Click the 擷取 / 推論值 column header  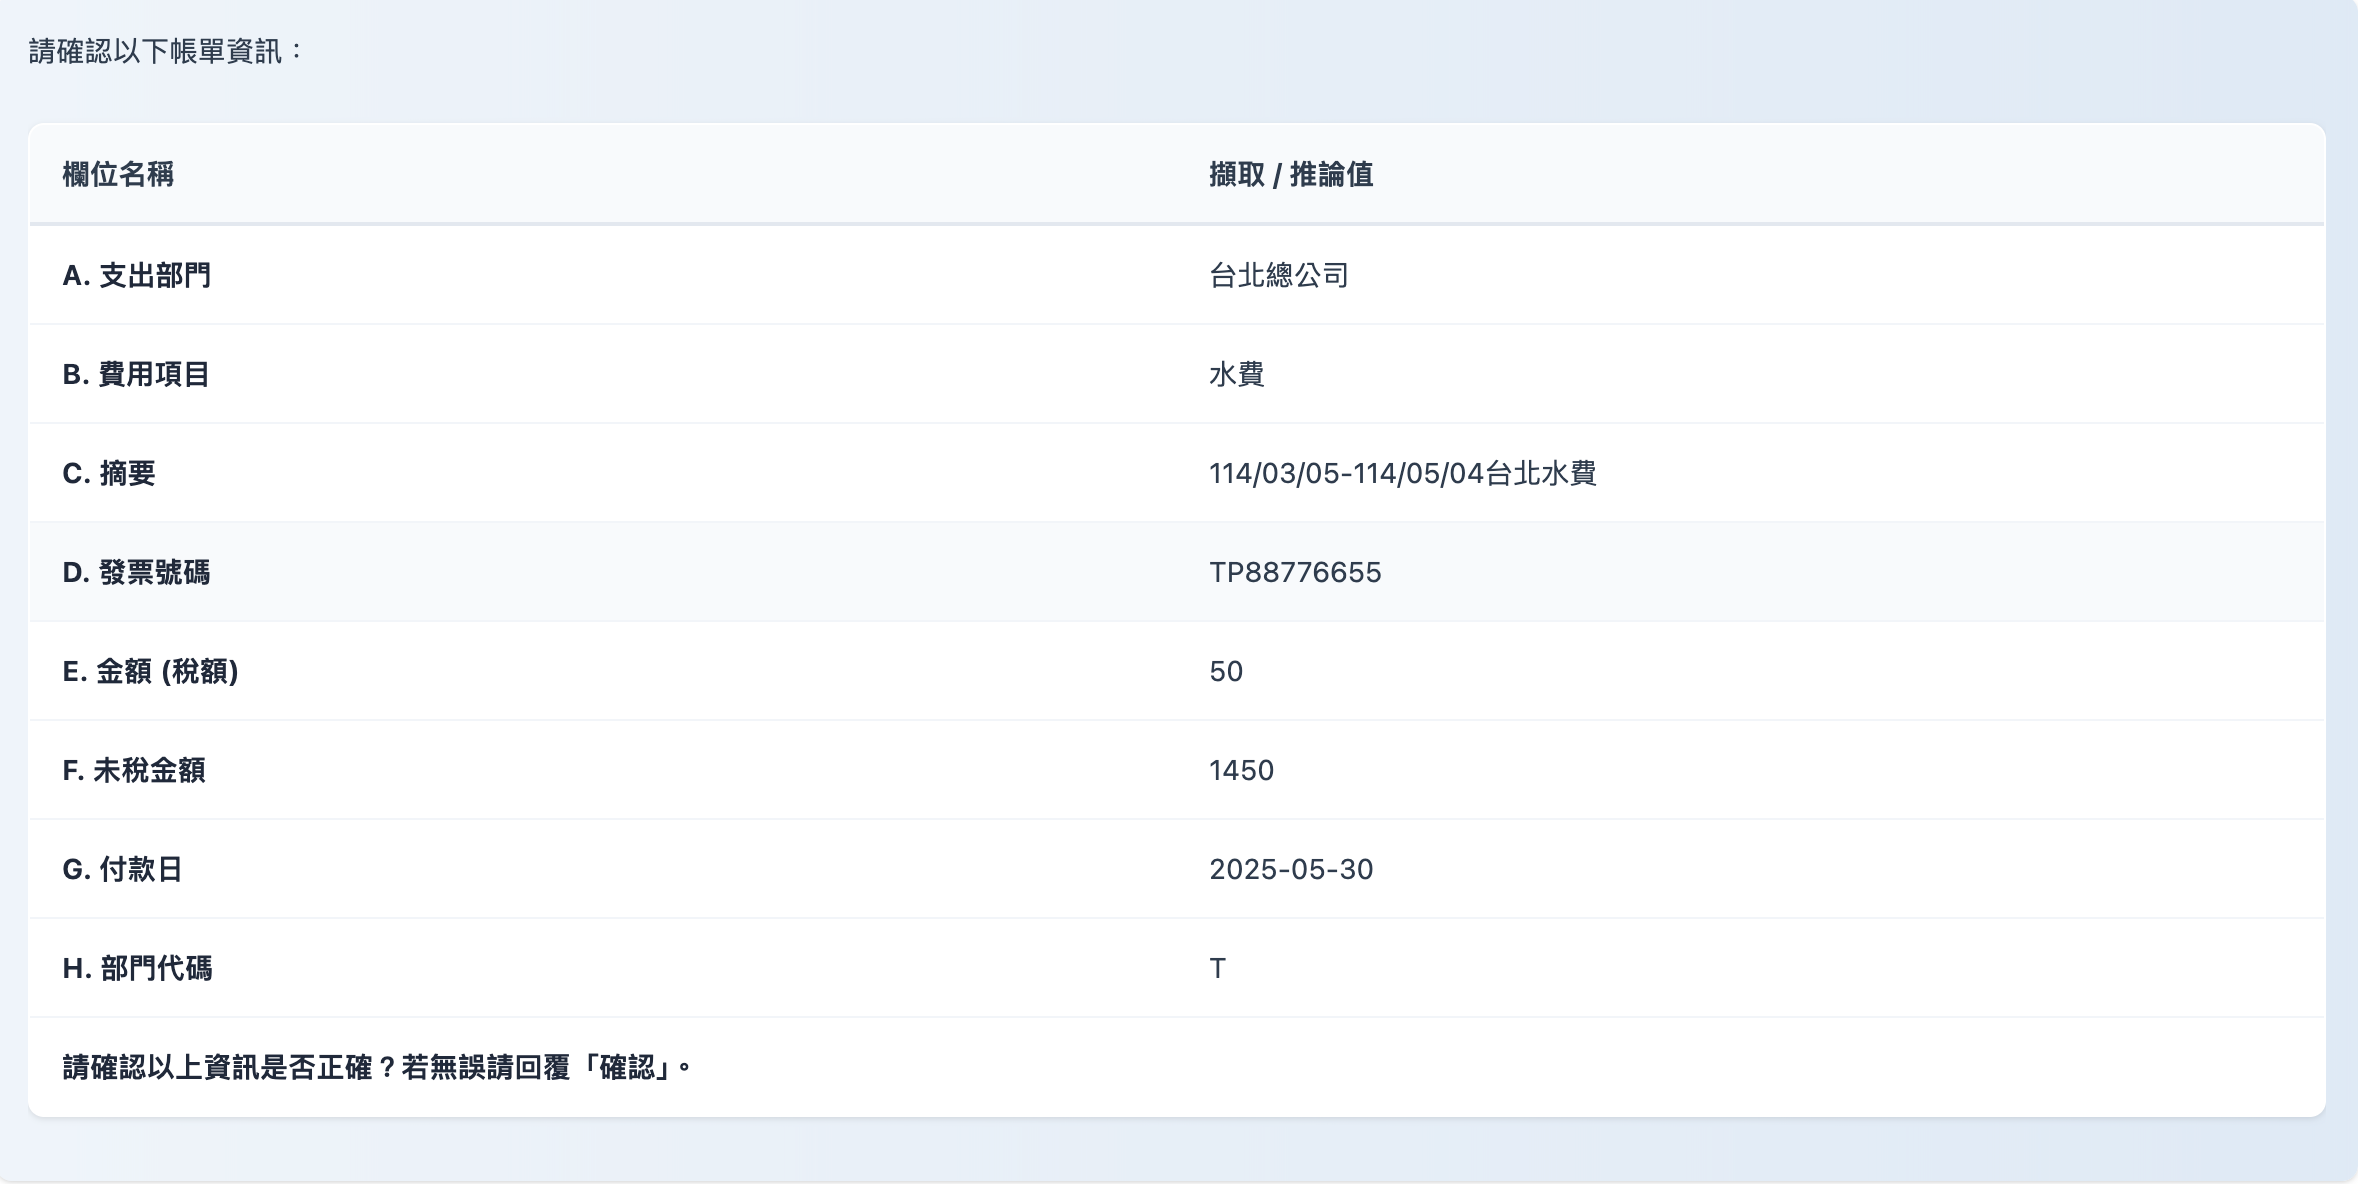click(1290, 175)
